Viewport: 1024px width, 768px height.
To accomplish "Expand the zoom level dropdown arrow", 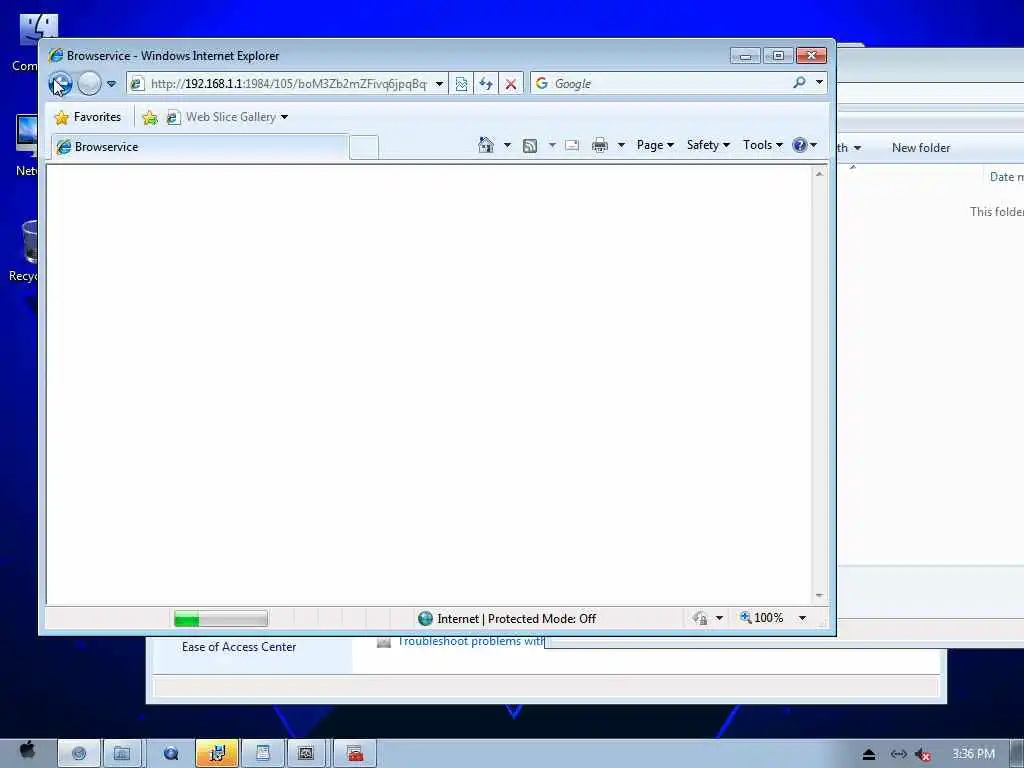I will 802,618.
